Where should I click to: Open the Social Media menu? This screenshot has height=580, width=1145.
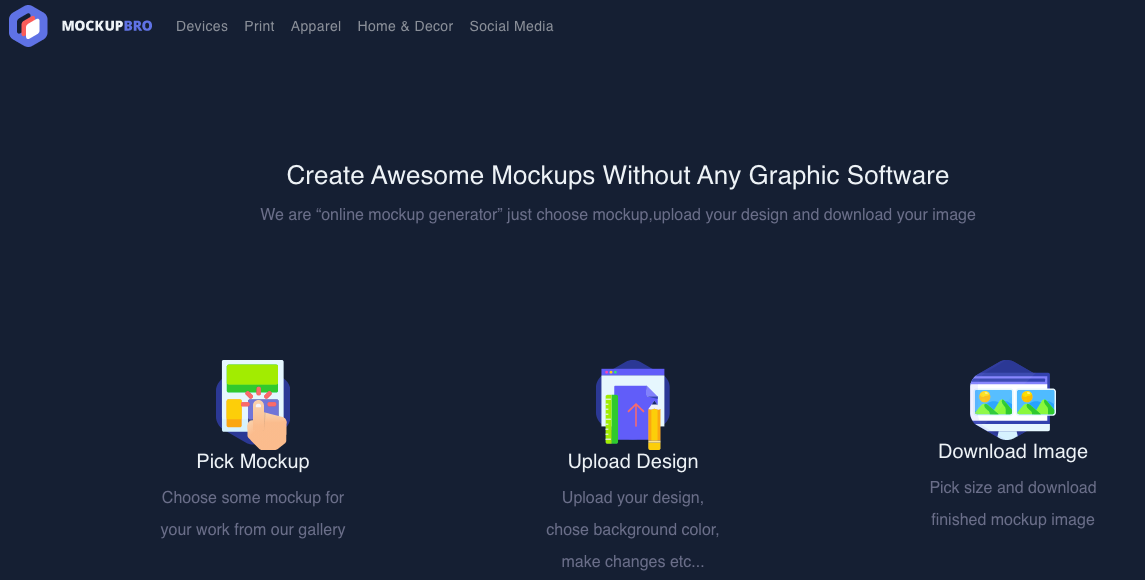pos(511,26)
